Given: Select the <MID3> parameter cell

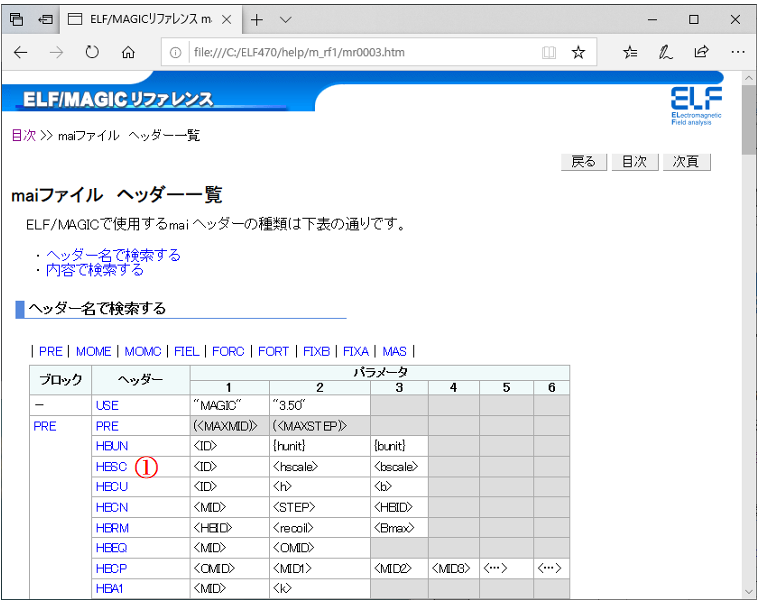Looking at the screenshot, I should click(453, 569).
